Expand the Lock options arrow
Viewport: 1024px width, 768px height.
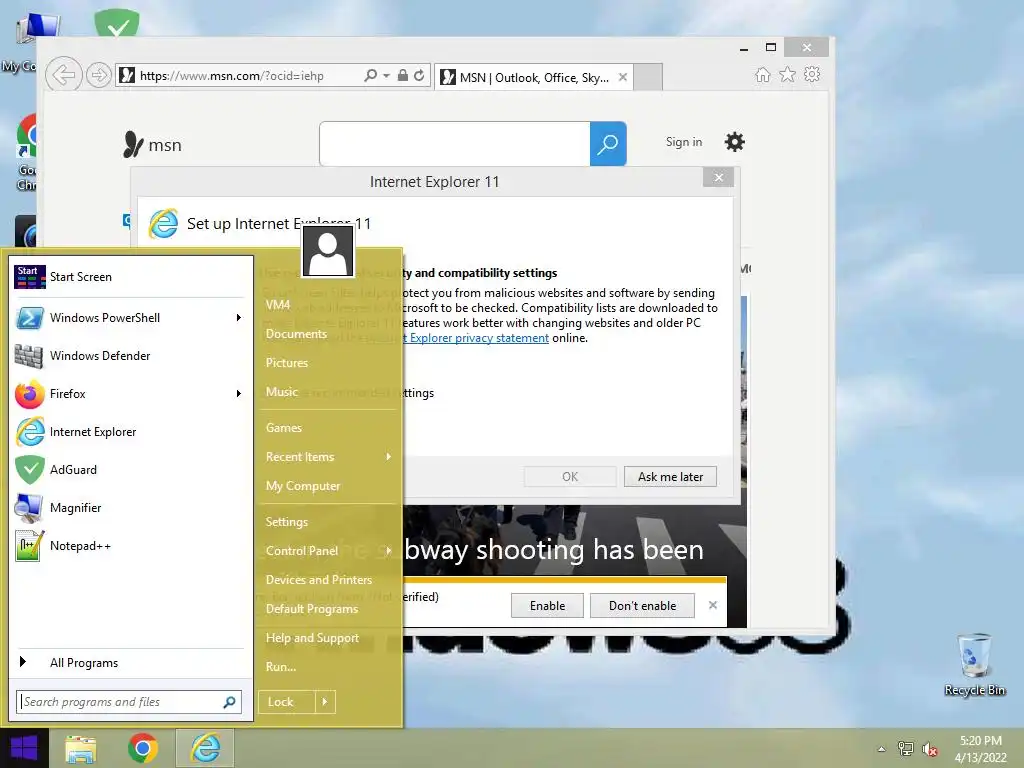[325, 702]
